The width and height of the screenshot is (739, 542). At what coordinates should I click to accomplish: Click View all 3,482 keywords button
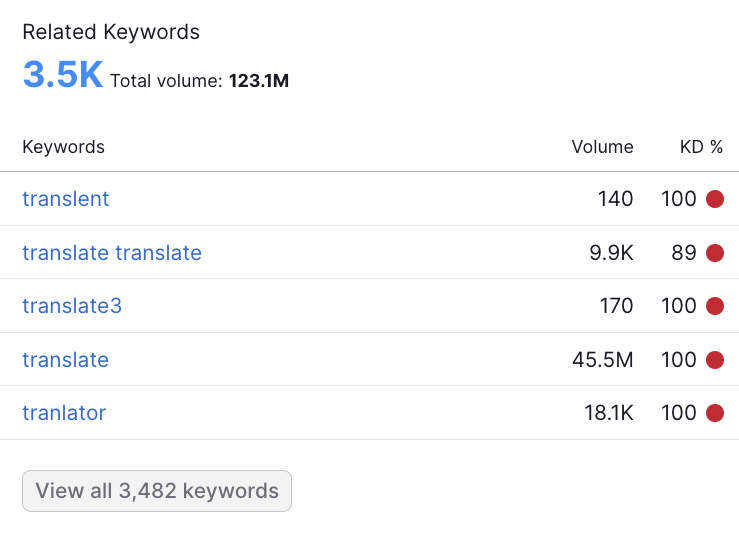(157, 491)
